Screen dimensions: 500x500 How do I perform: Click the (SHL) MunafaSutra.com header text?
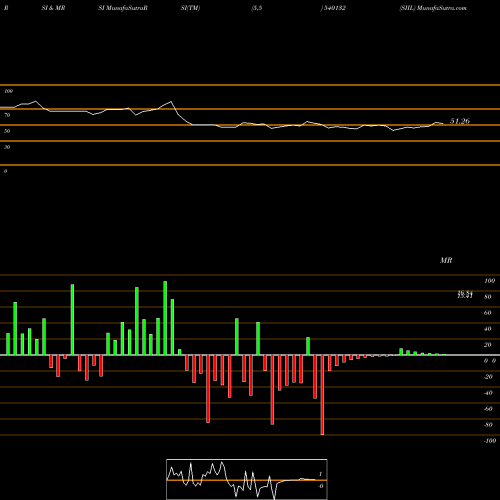(x=433, y=8)
